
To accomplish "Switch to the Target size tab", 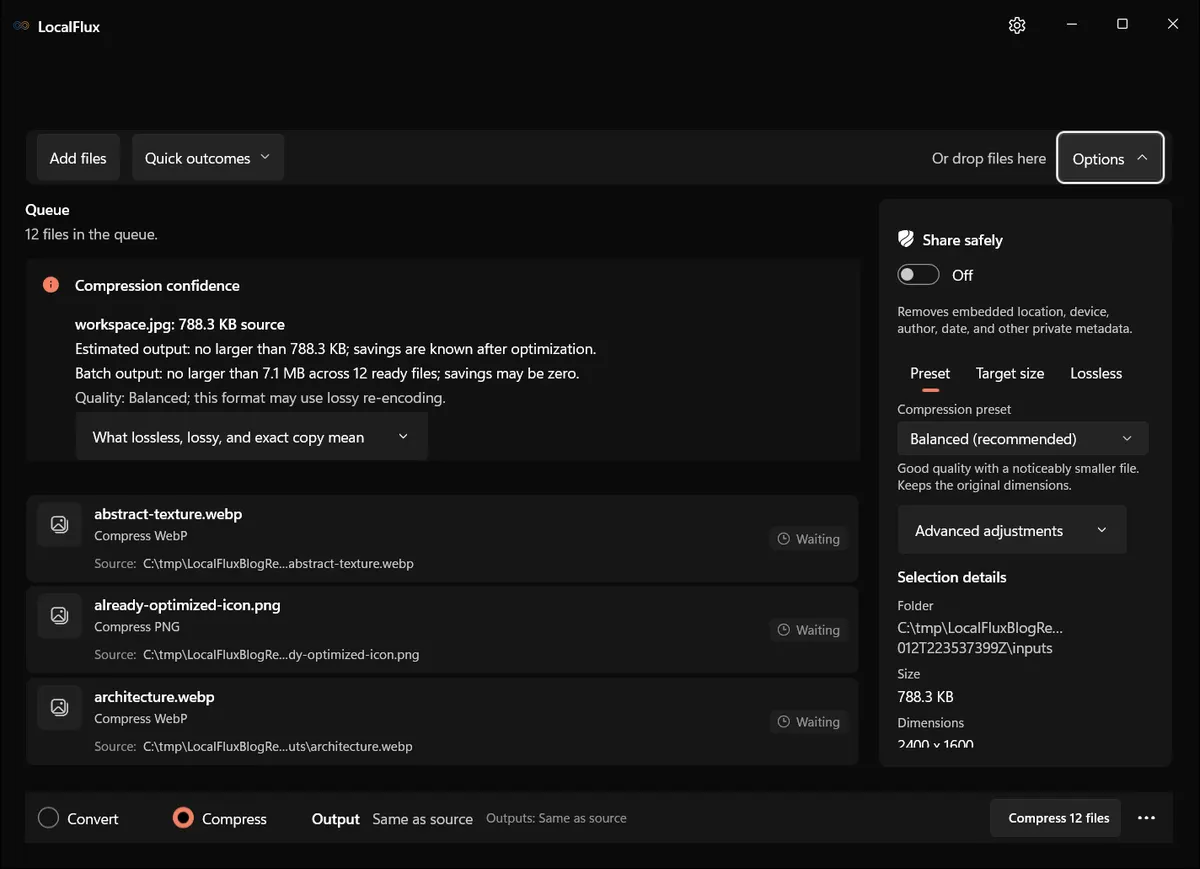I will pyautogui.click(x=1010, y=373).
